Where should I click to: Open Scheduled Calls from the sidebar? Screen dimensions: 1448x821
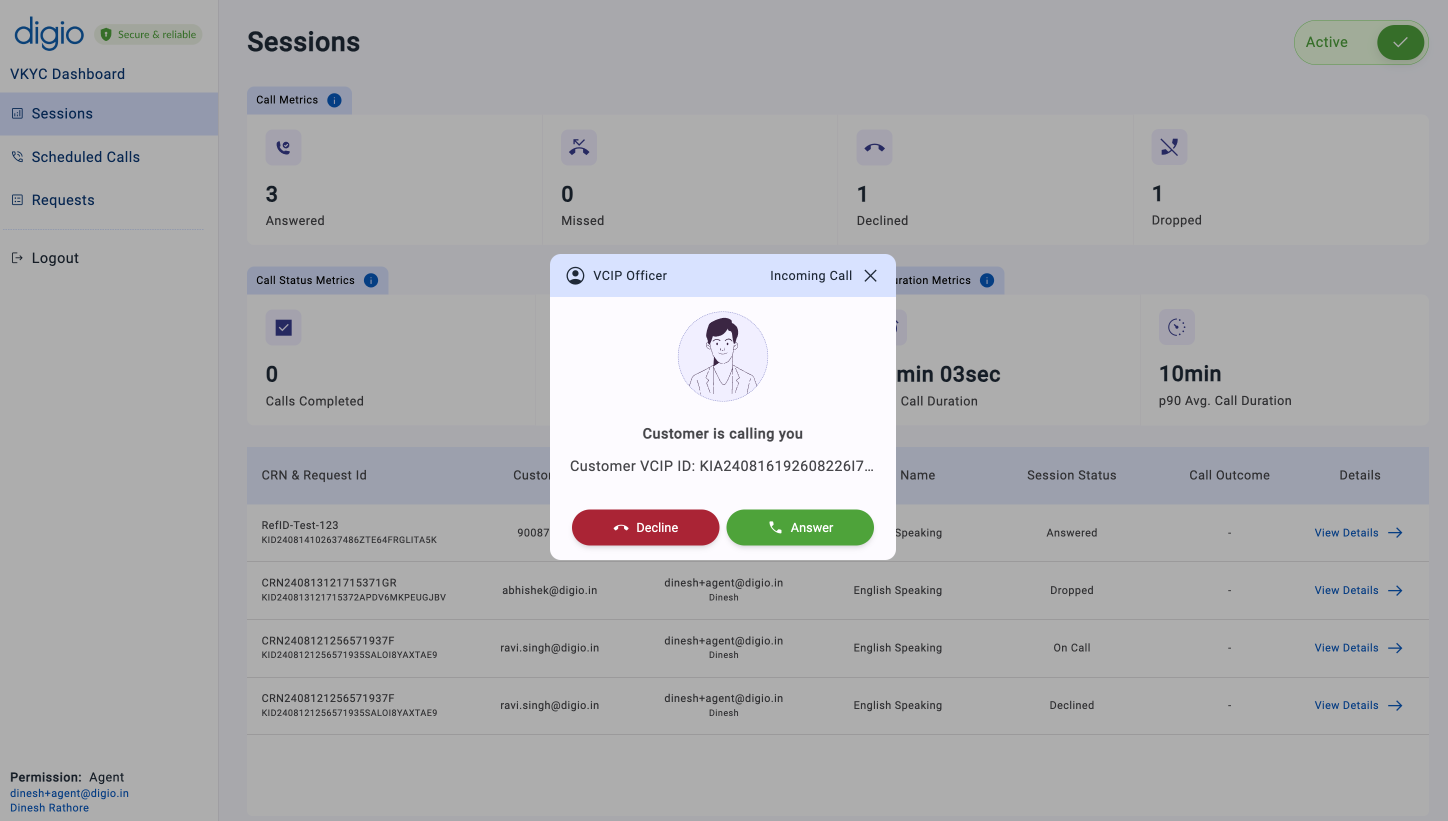point(87,157)
